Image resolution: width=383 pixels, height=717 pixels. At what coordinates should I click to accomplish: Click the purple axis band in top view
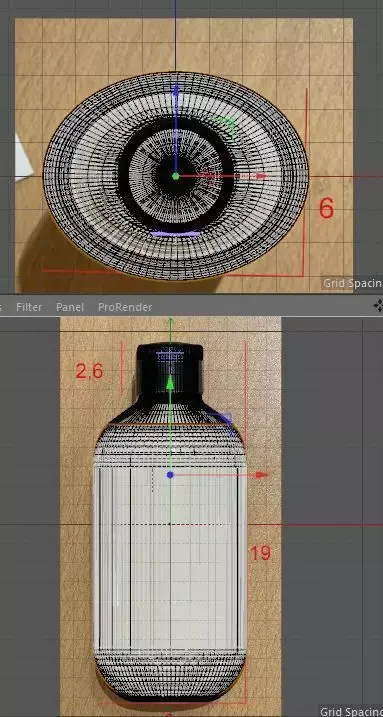pyautogui.click(x=176, y=234)
